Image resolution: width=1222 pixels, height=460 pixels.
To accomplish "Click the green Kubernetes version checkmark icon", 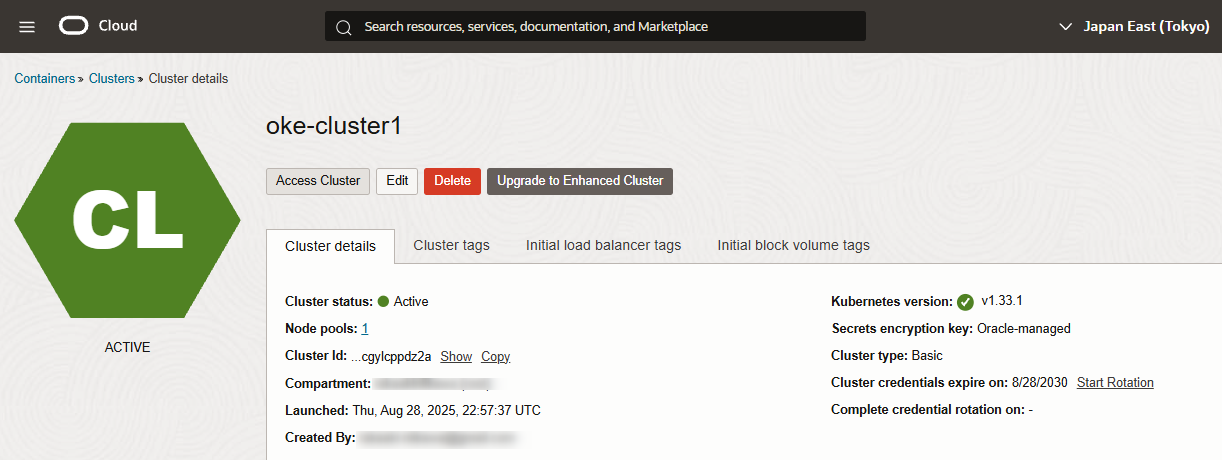I will [965, 302].
